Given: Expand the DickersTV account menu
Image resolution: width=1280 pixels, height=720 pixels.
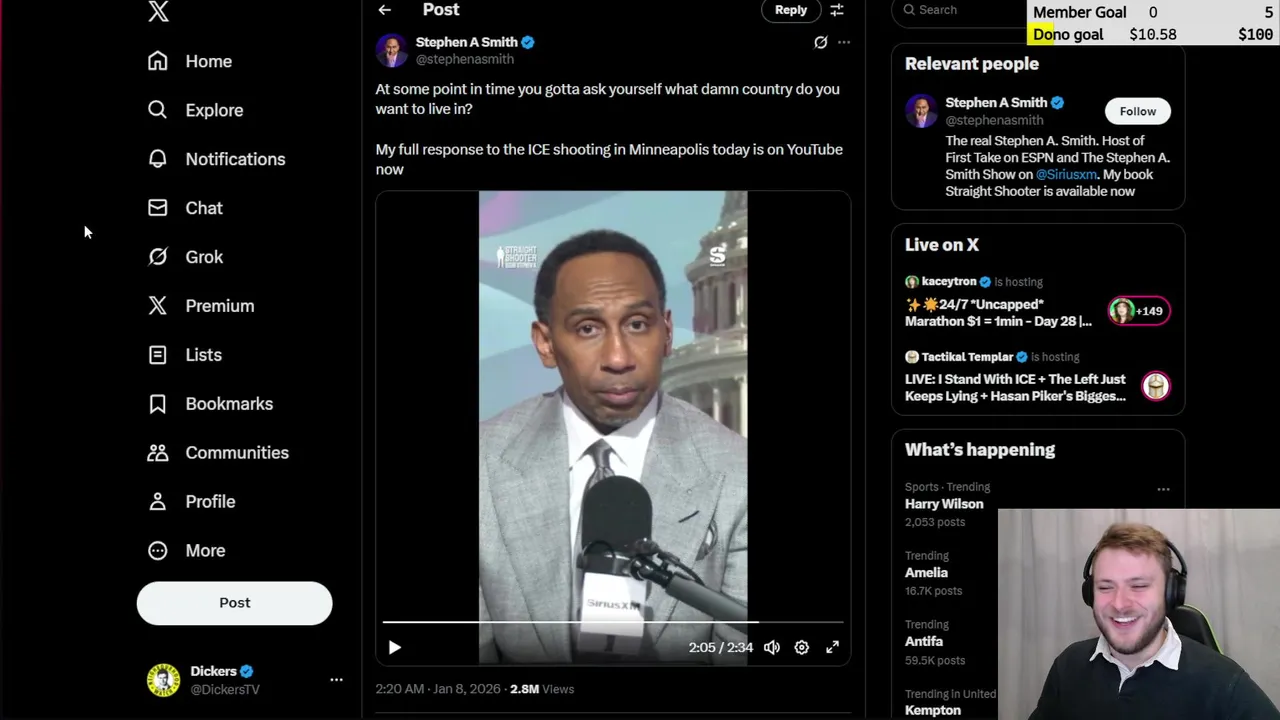Looking at the screenshot, I should (336, 680).
